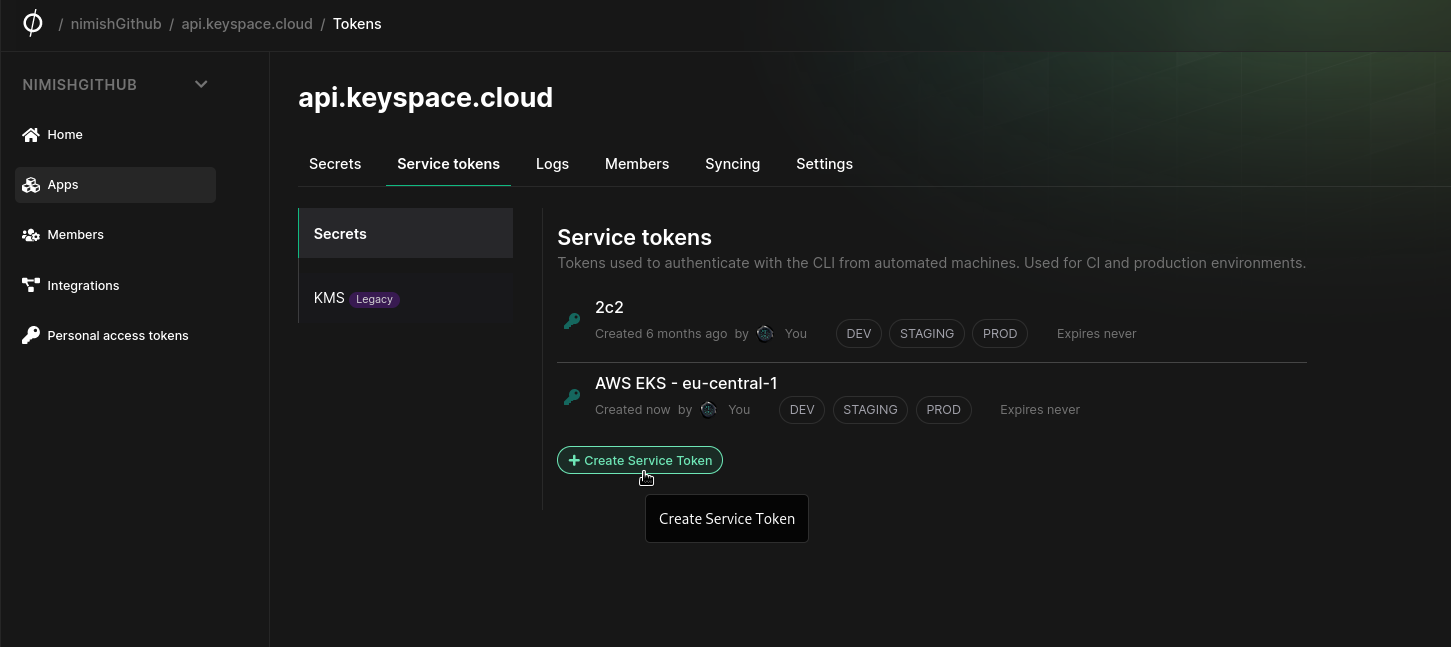Click the DEV tag on AWS EKS token
This screenshot has height=647, width=1451.
pyautogui.click(x=802, y=410)
